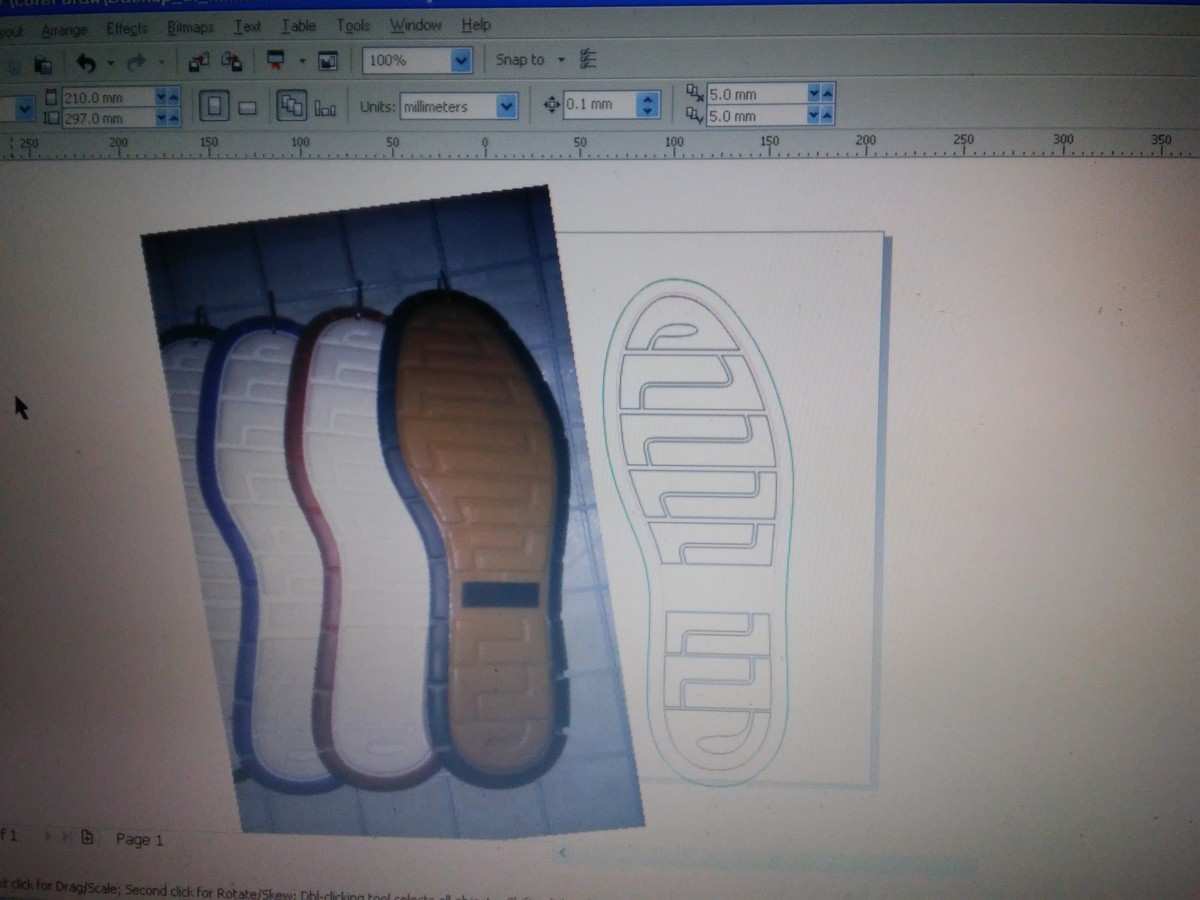Expand the 100% zoom level dropdown
This screenshot has width=1200, height=900.
click(x=460, y=61)
